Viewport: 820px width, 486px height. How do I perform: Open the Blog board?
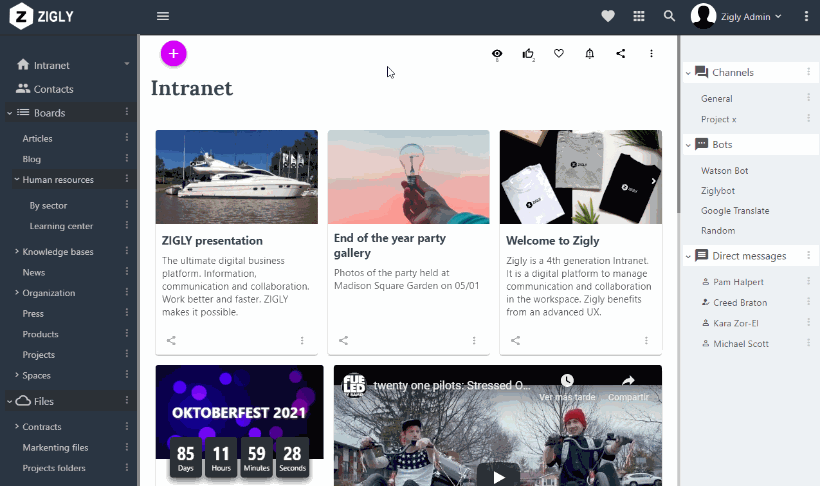coord(31,159)
